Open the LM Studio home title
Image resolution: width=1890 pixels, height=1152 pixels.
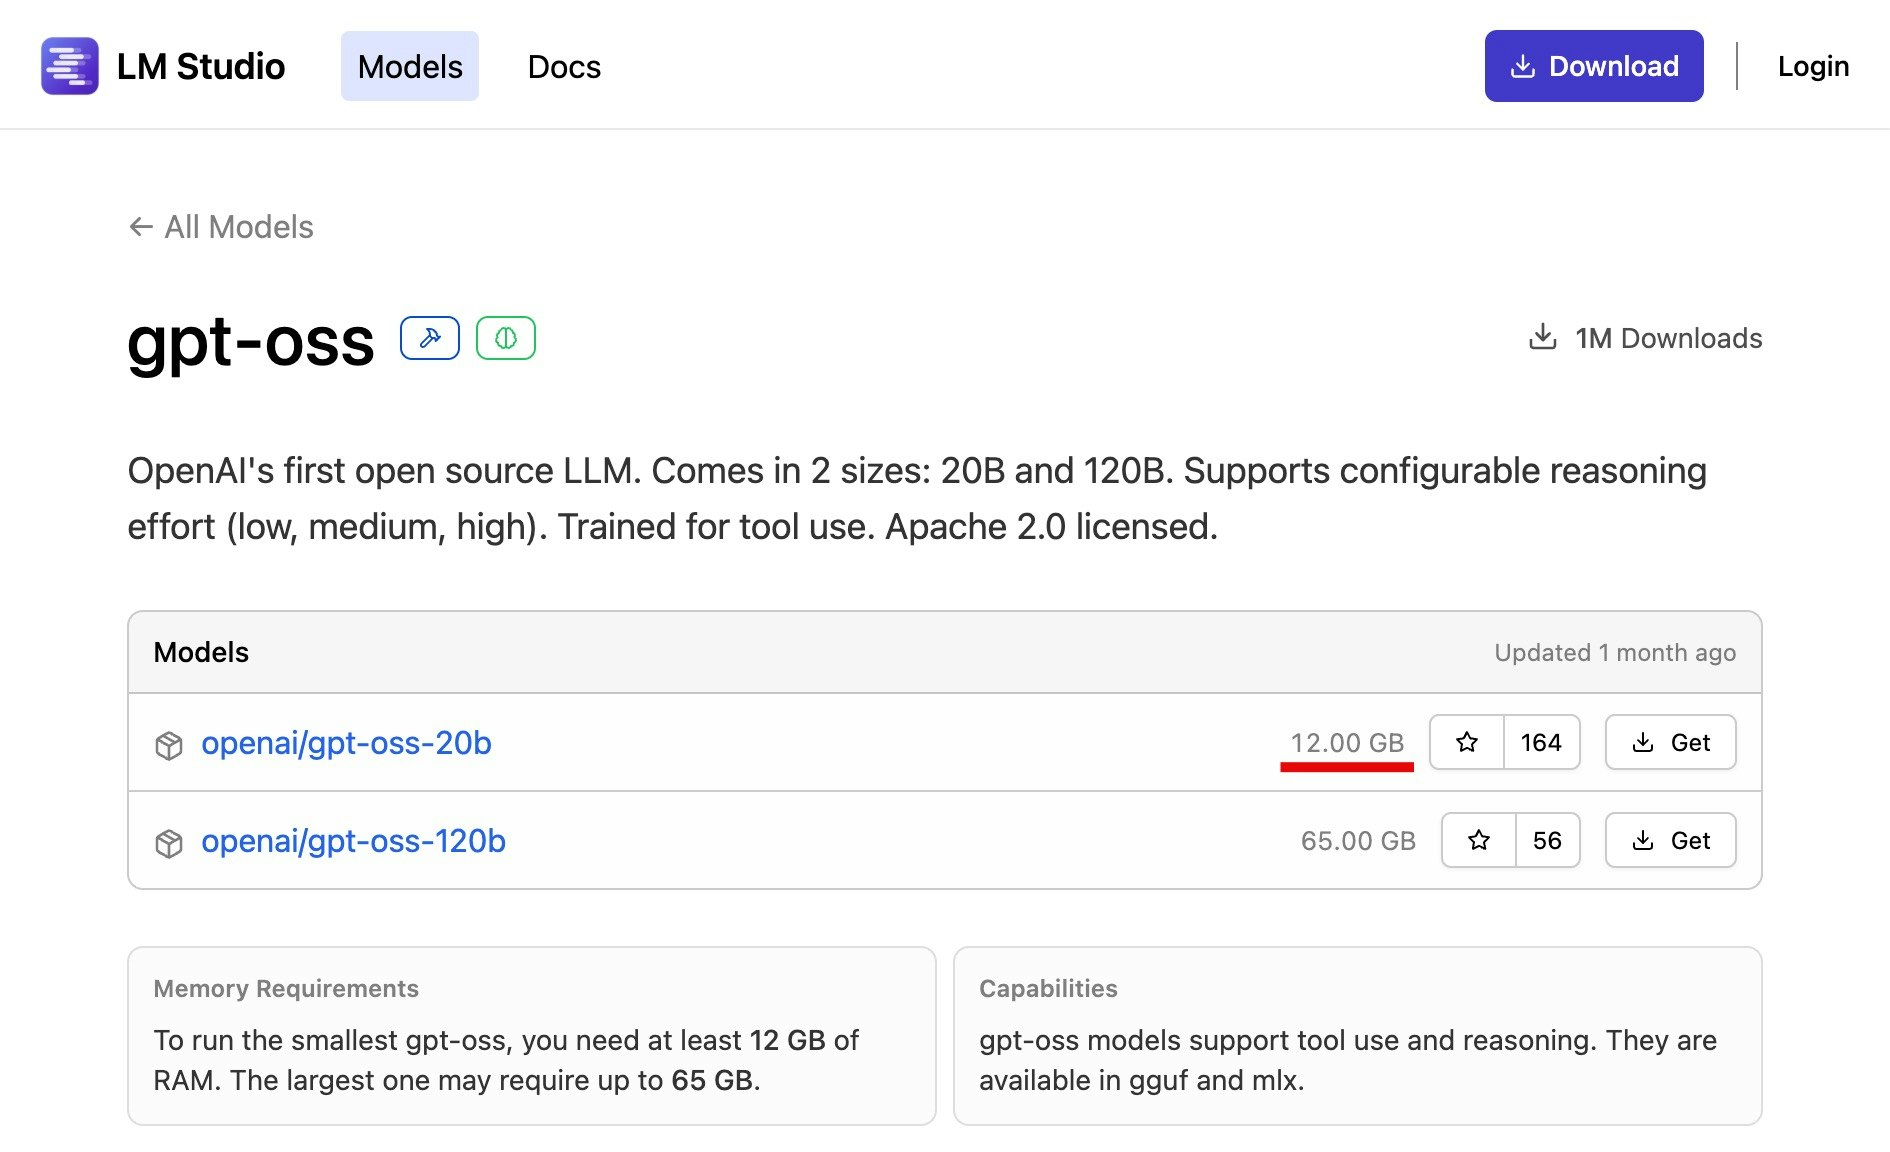tap(201, 66)
